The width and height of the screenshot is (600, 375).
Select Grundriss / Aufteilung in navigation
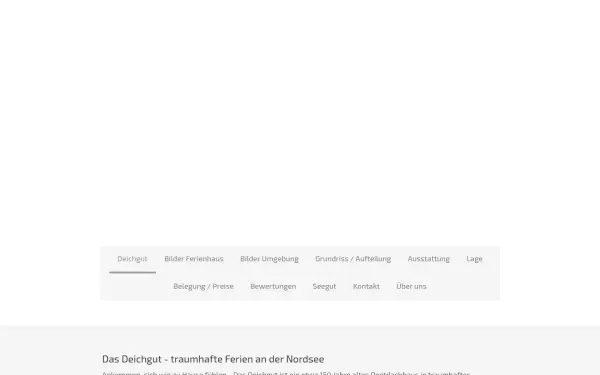[x=353, y=259]
